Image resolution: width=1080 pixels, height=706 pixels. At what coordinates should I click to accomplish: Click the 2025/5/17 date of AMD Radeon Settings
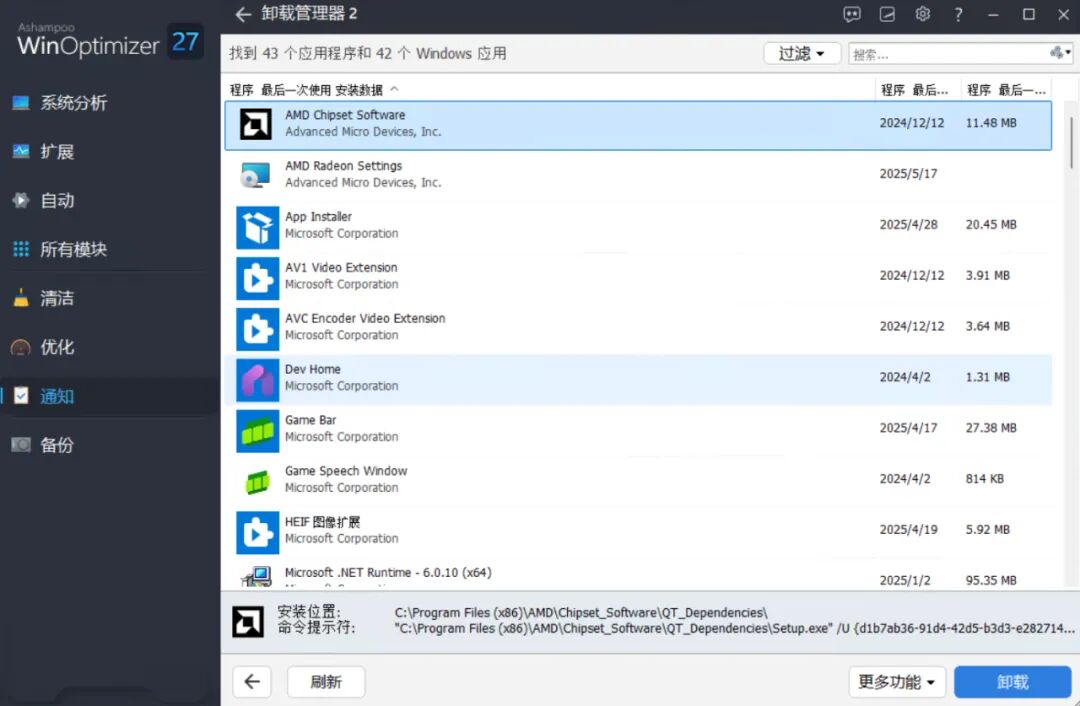[908, 174]
